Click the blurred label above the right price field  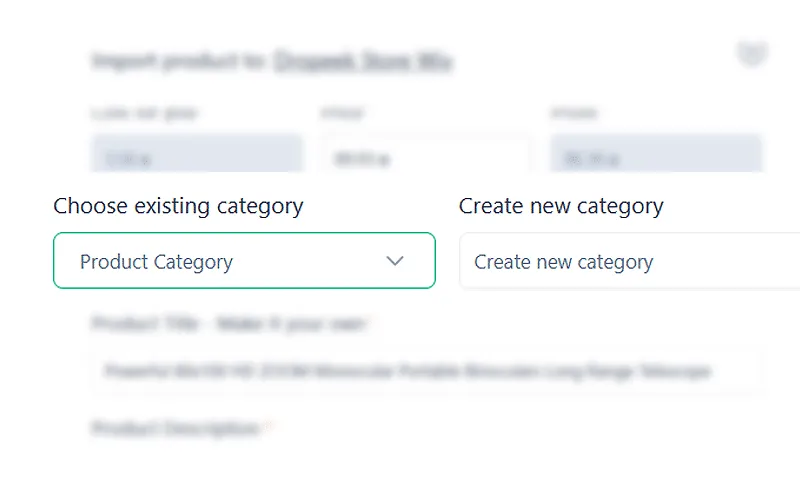573,114
